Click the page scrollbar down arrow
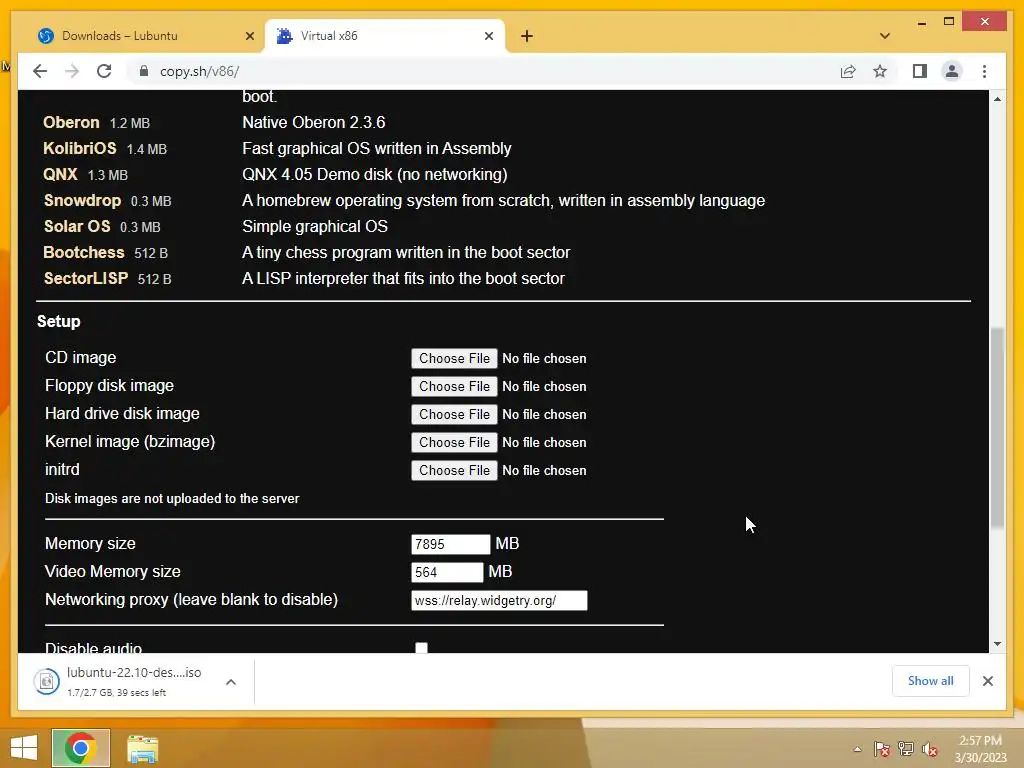1024x768 pixels. coord(997,644)
